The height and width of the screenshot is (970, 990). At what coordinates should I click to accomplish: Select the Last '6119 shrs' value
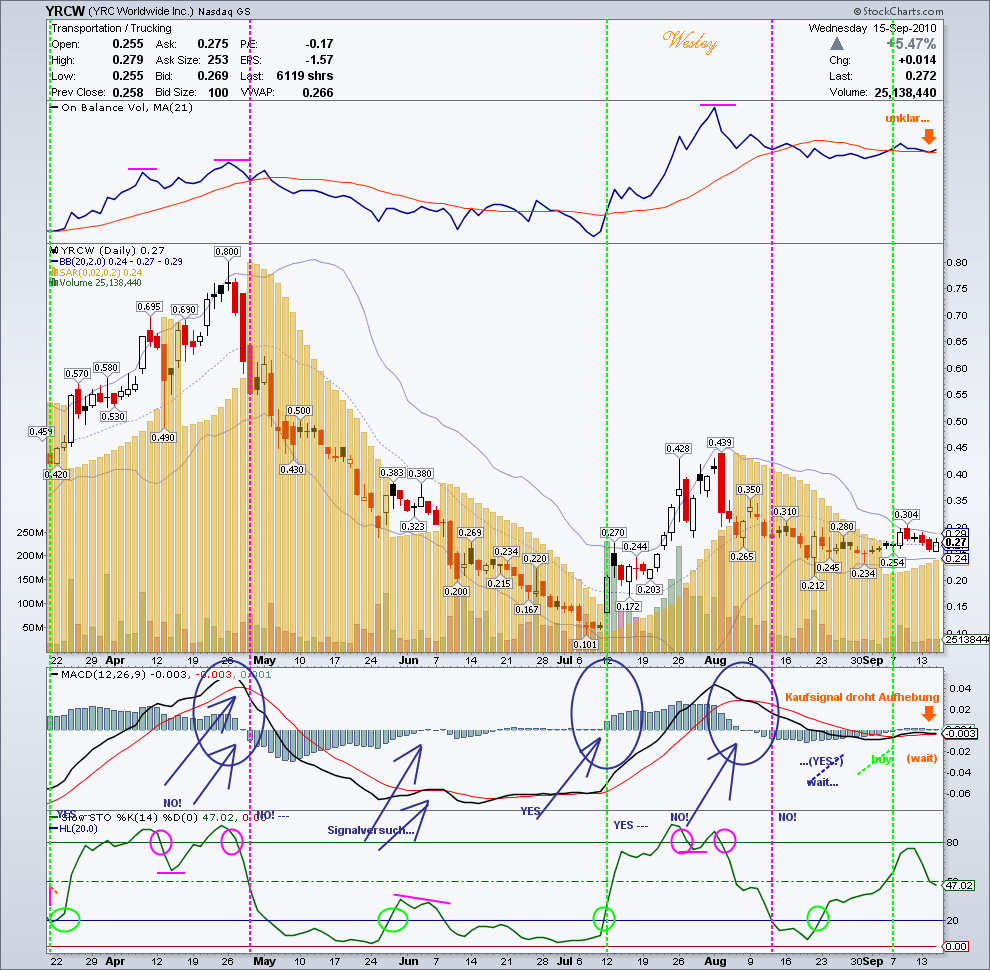click(x=305, y=76)
